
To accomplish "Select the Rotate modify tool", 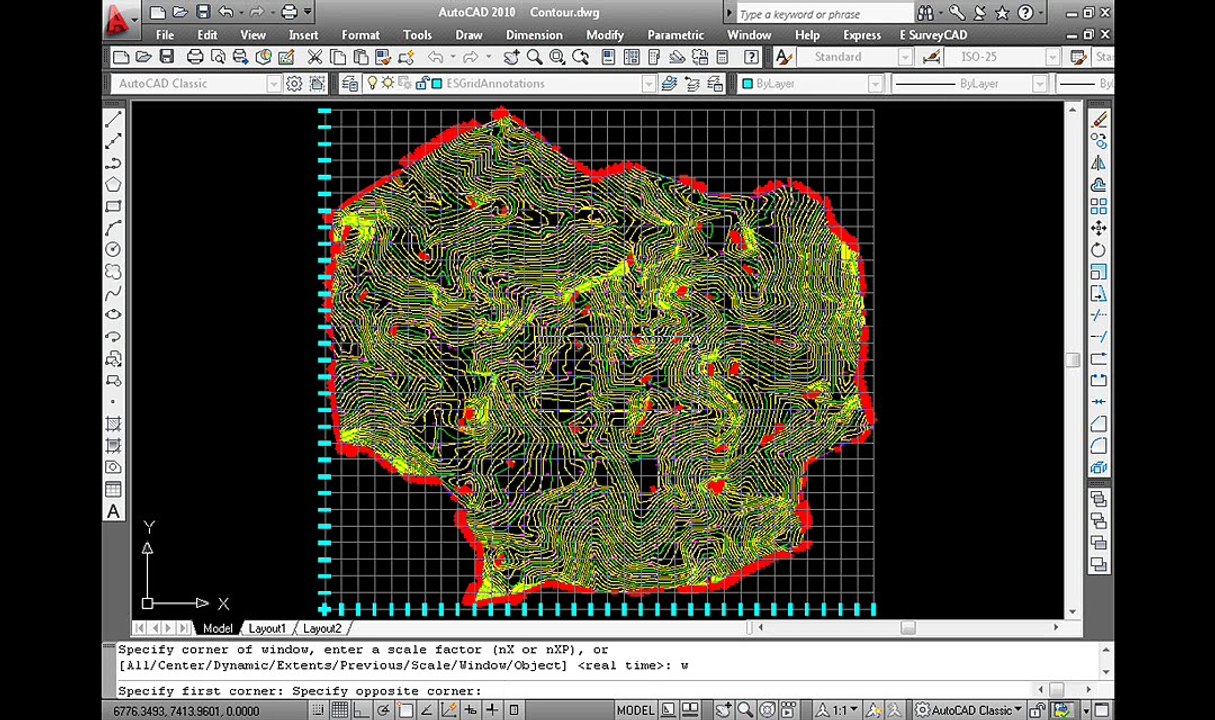I will [x=1099, y=250].
